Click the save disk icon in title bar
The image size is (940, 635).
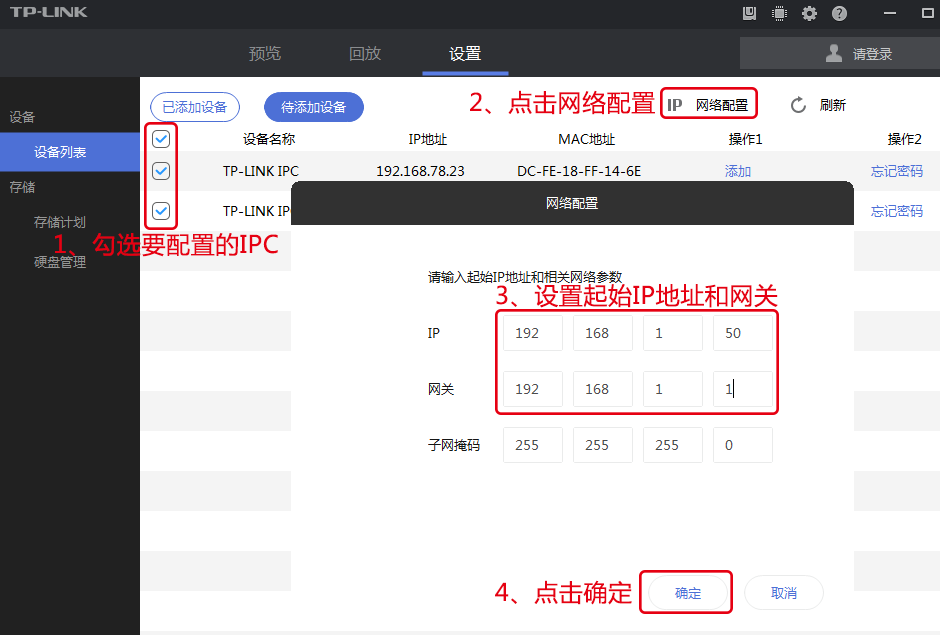pyautogui.click(x=751, y=14)
